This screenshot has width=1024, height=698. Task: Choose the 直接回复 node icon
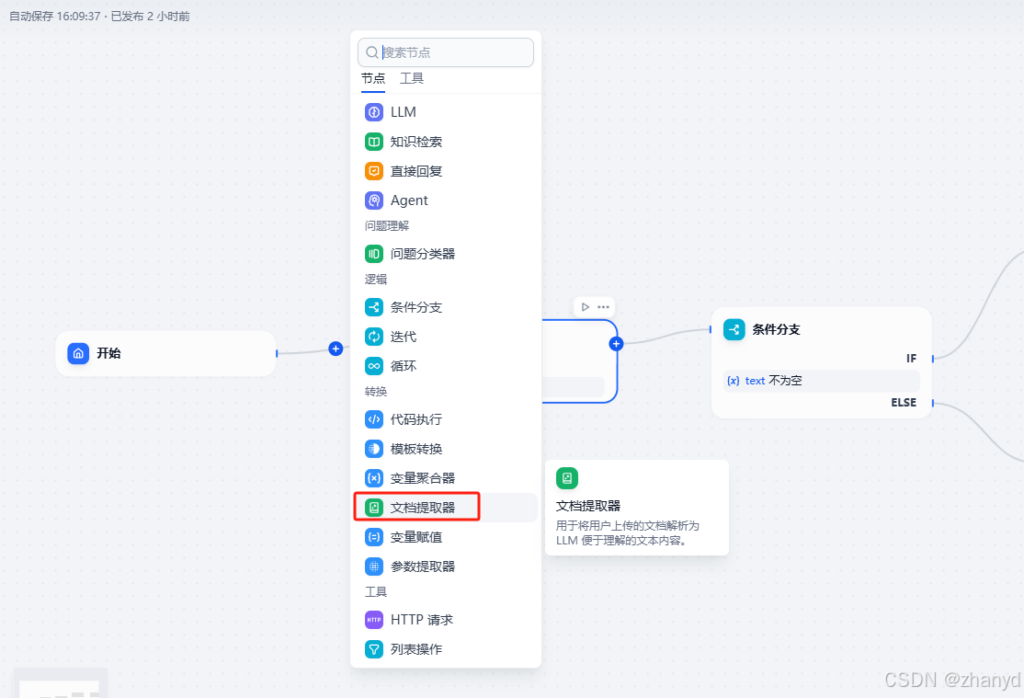374,171
